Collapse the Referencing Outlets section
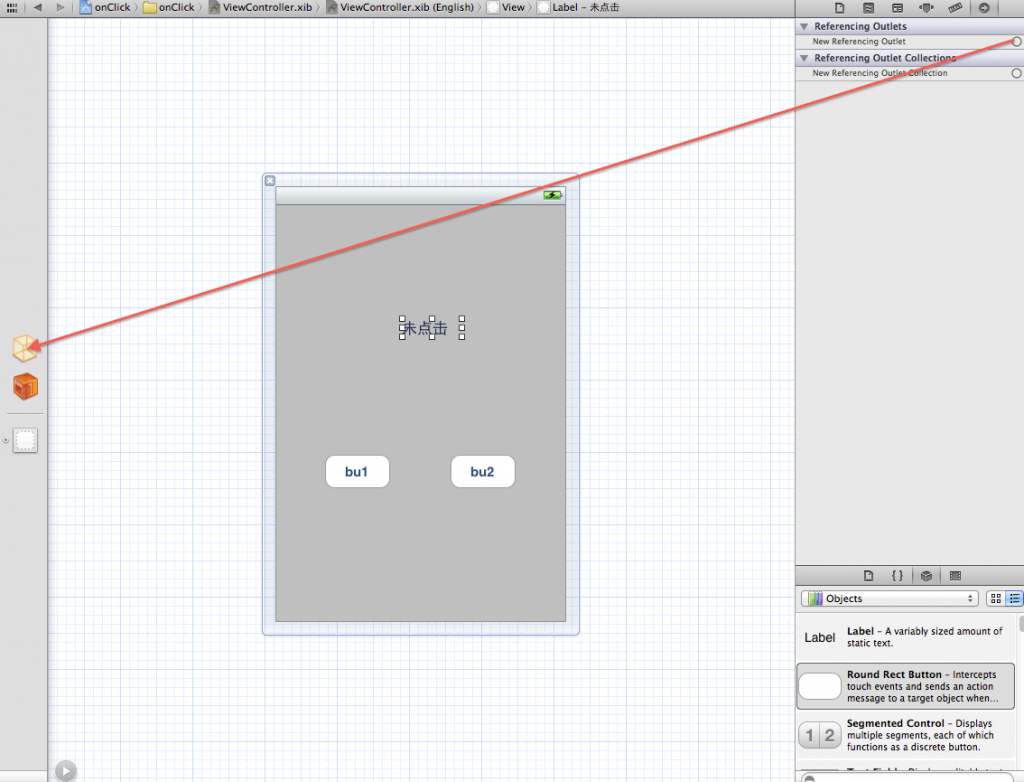The width and height of the screenshot is (1024, 782). click(x=805, y=26)
